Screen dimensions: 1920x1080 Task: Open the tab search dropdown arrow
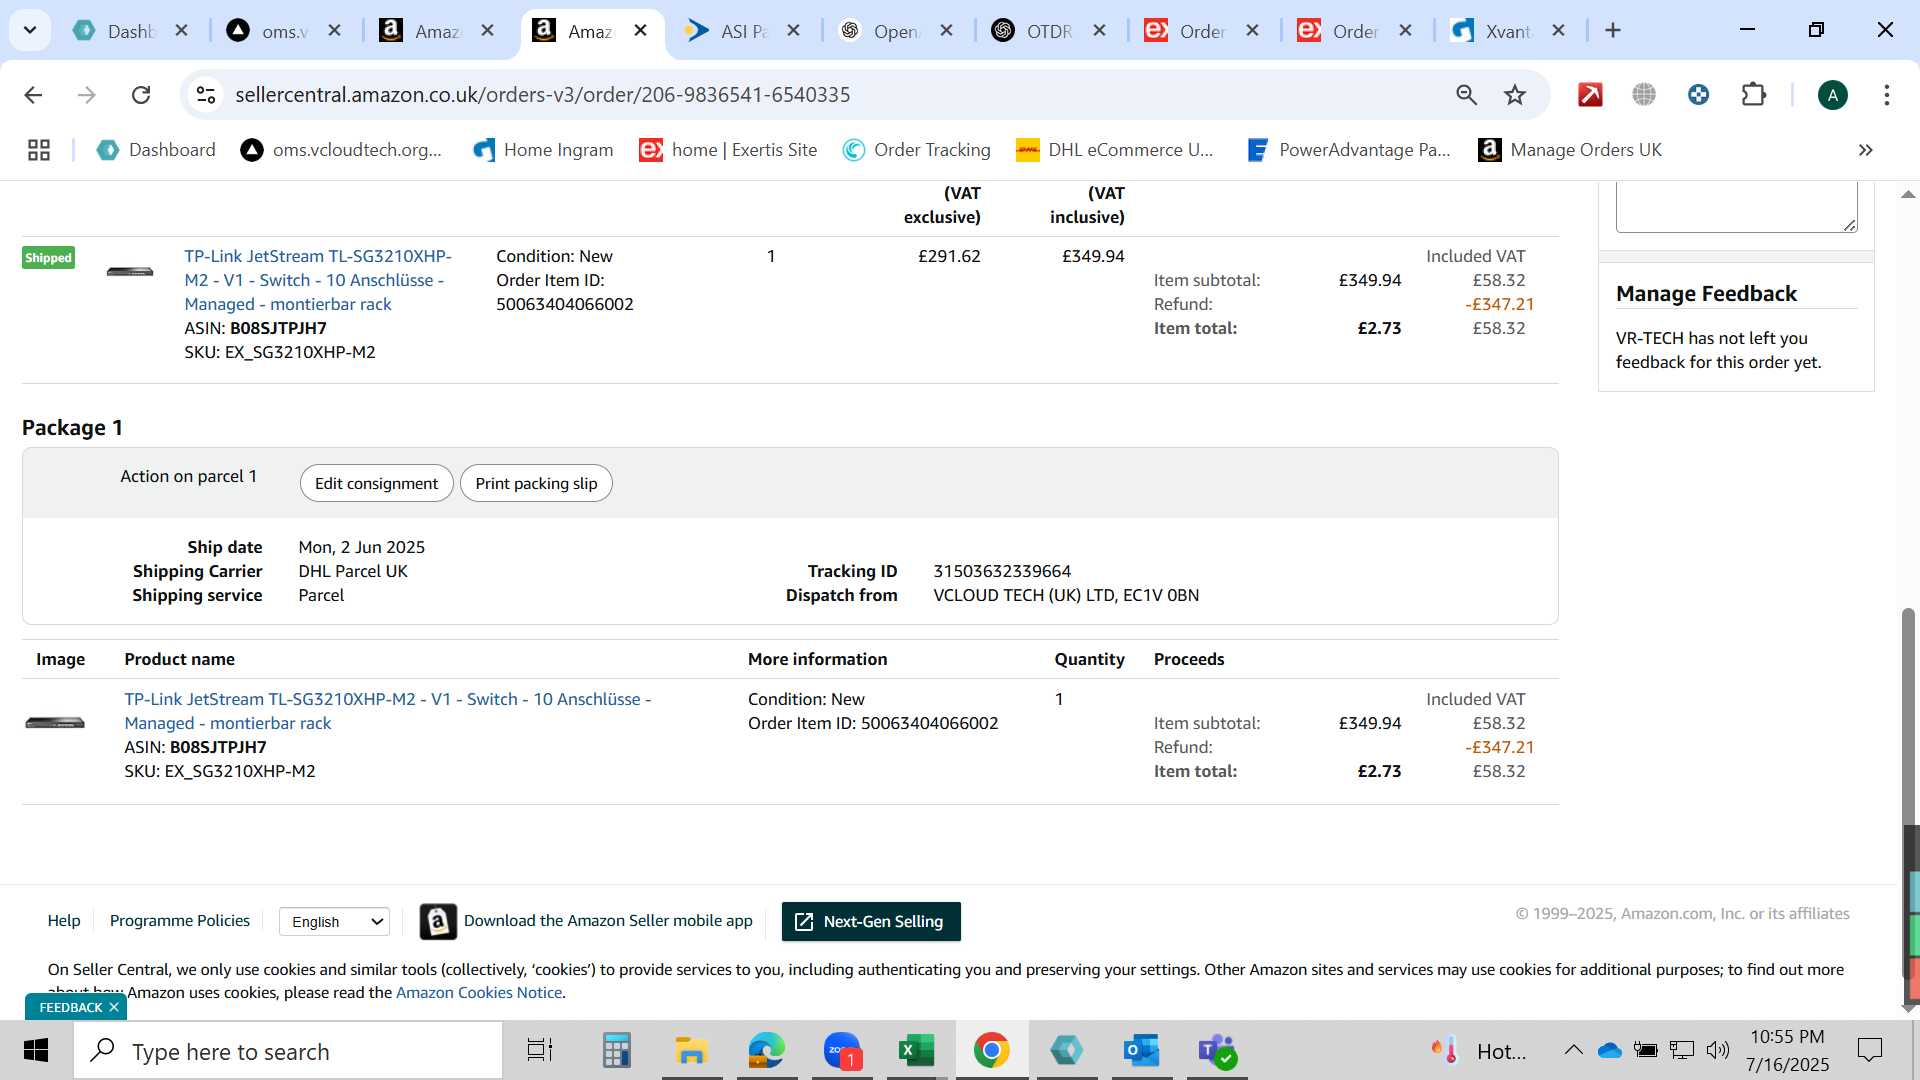point(30,30)
